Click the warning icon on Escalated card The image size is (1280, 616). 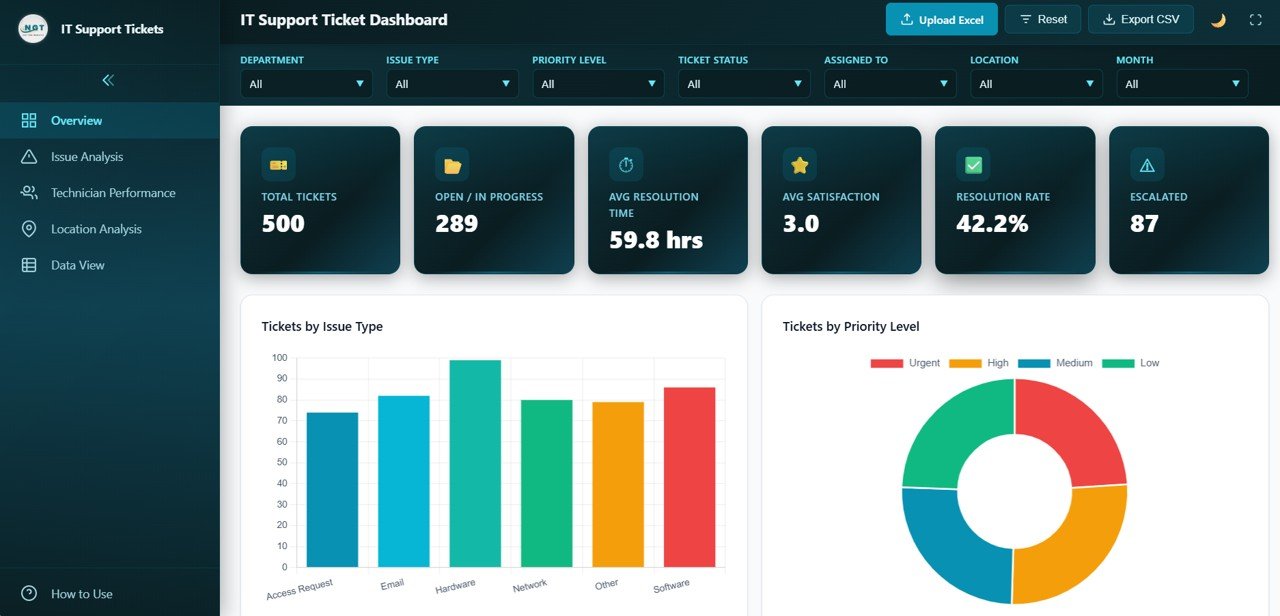[x=1146, y=164]
